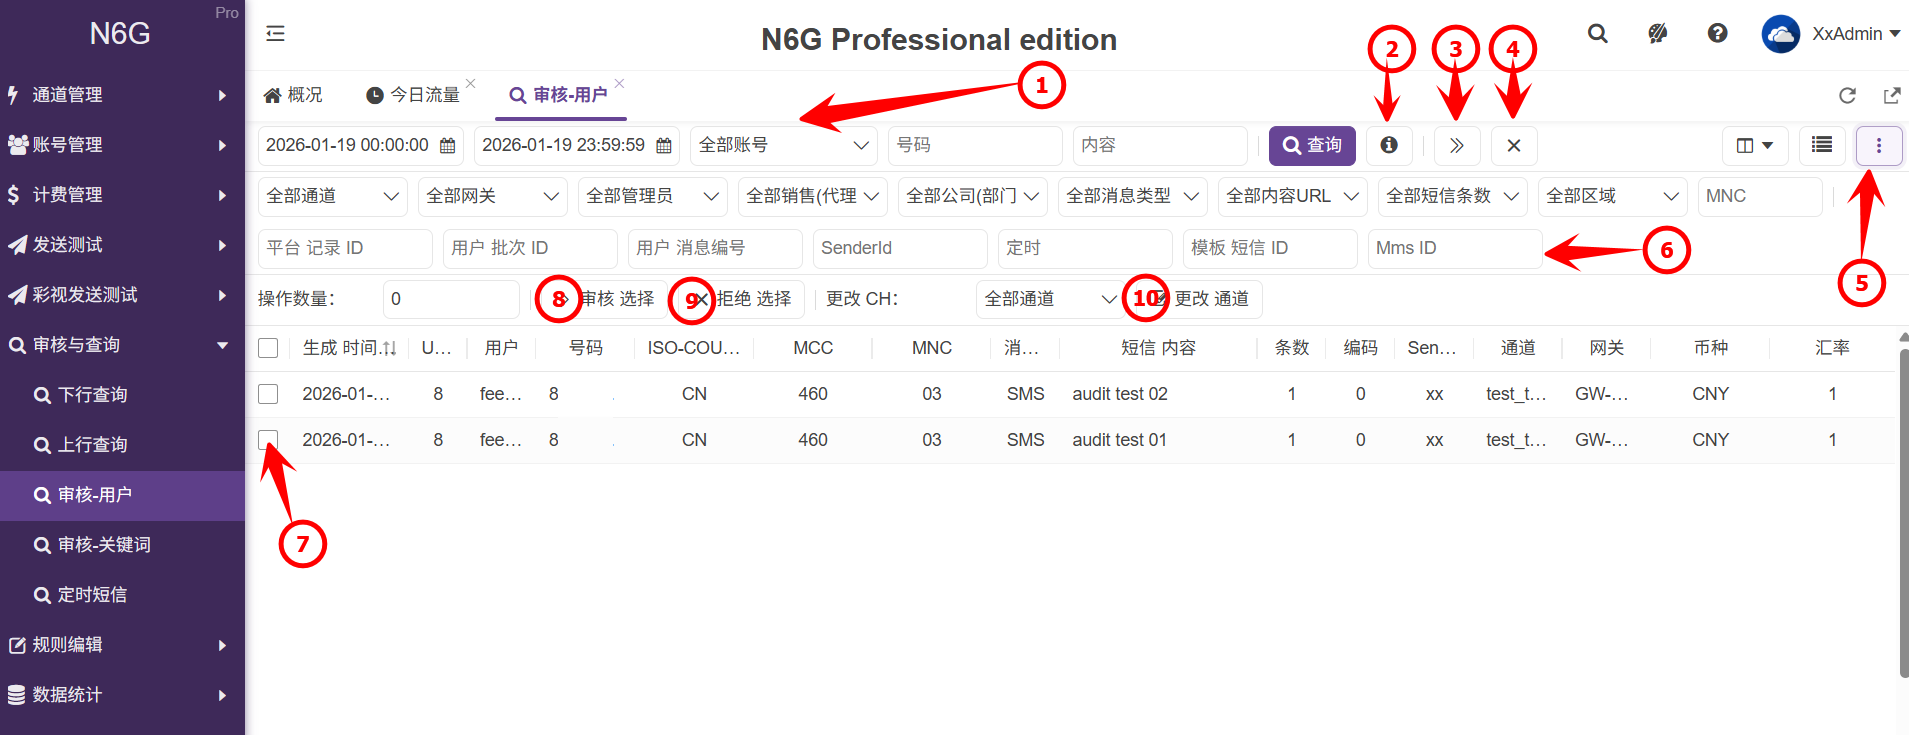This screenshot has height=735, width=1909.
Task: Open the 全部区域 region dropdown
Action: [1613, 196]
